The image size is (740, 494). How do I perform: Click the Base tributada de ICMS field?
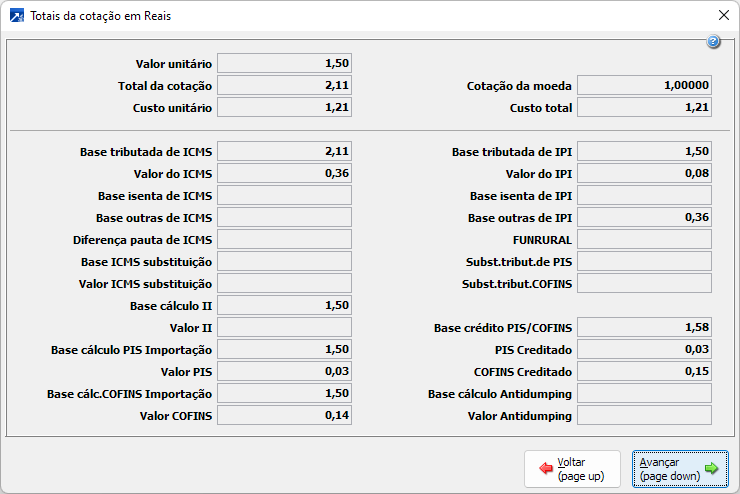tap(284, 151)
